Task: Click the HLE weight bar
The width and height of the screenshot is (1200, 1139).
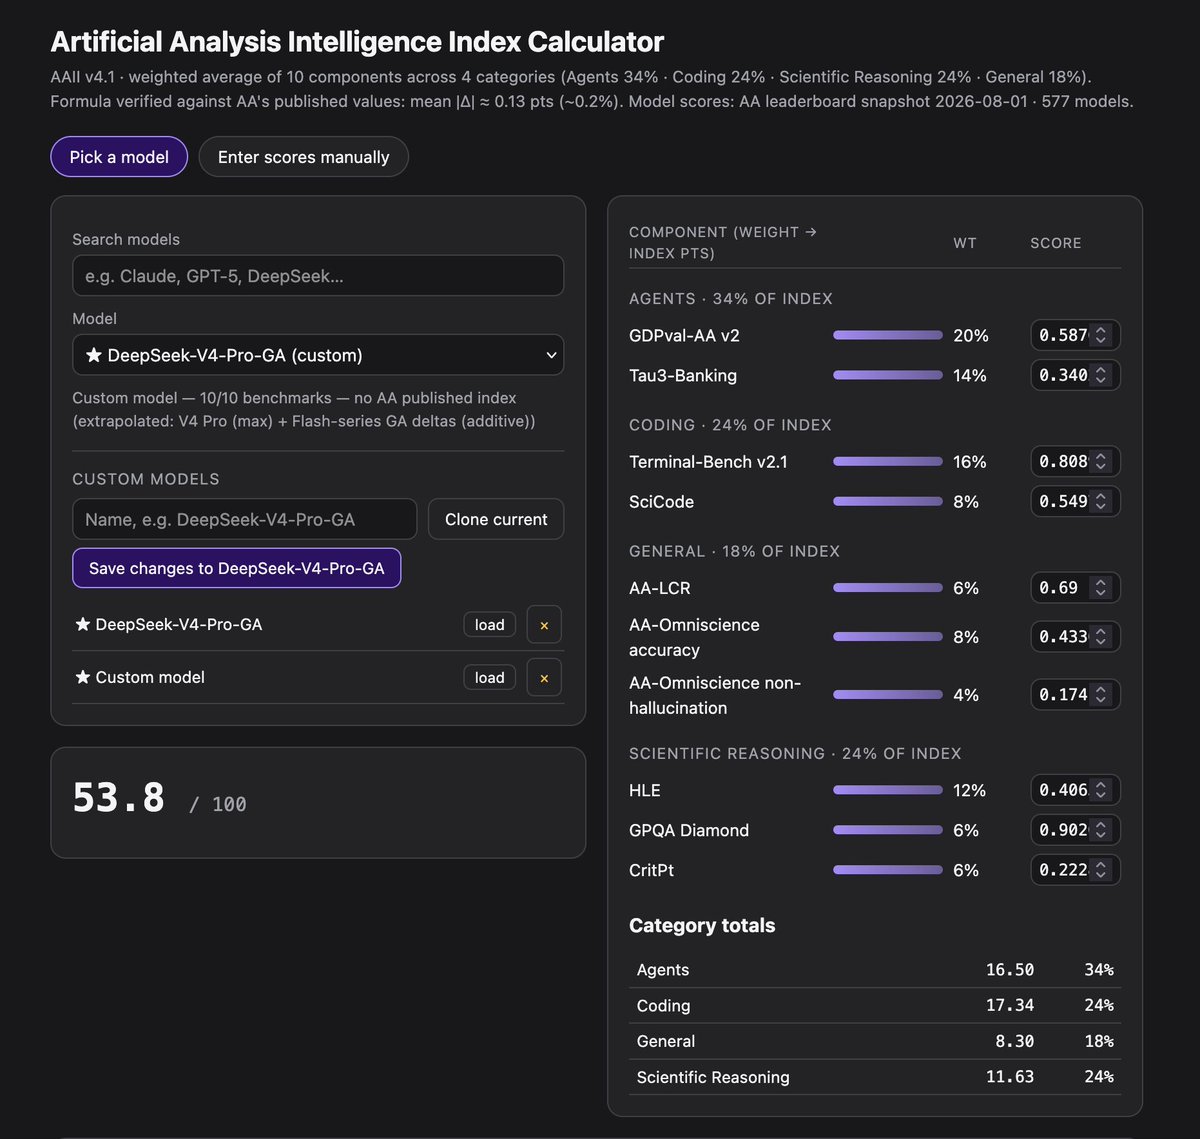Action: pos(888,790)
